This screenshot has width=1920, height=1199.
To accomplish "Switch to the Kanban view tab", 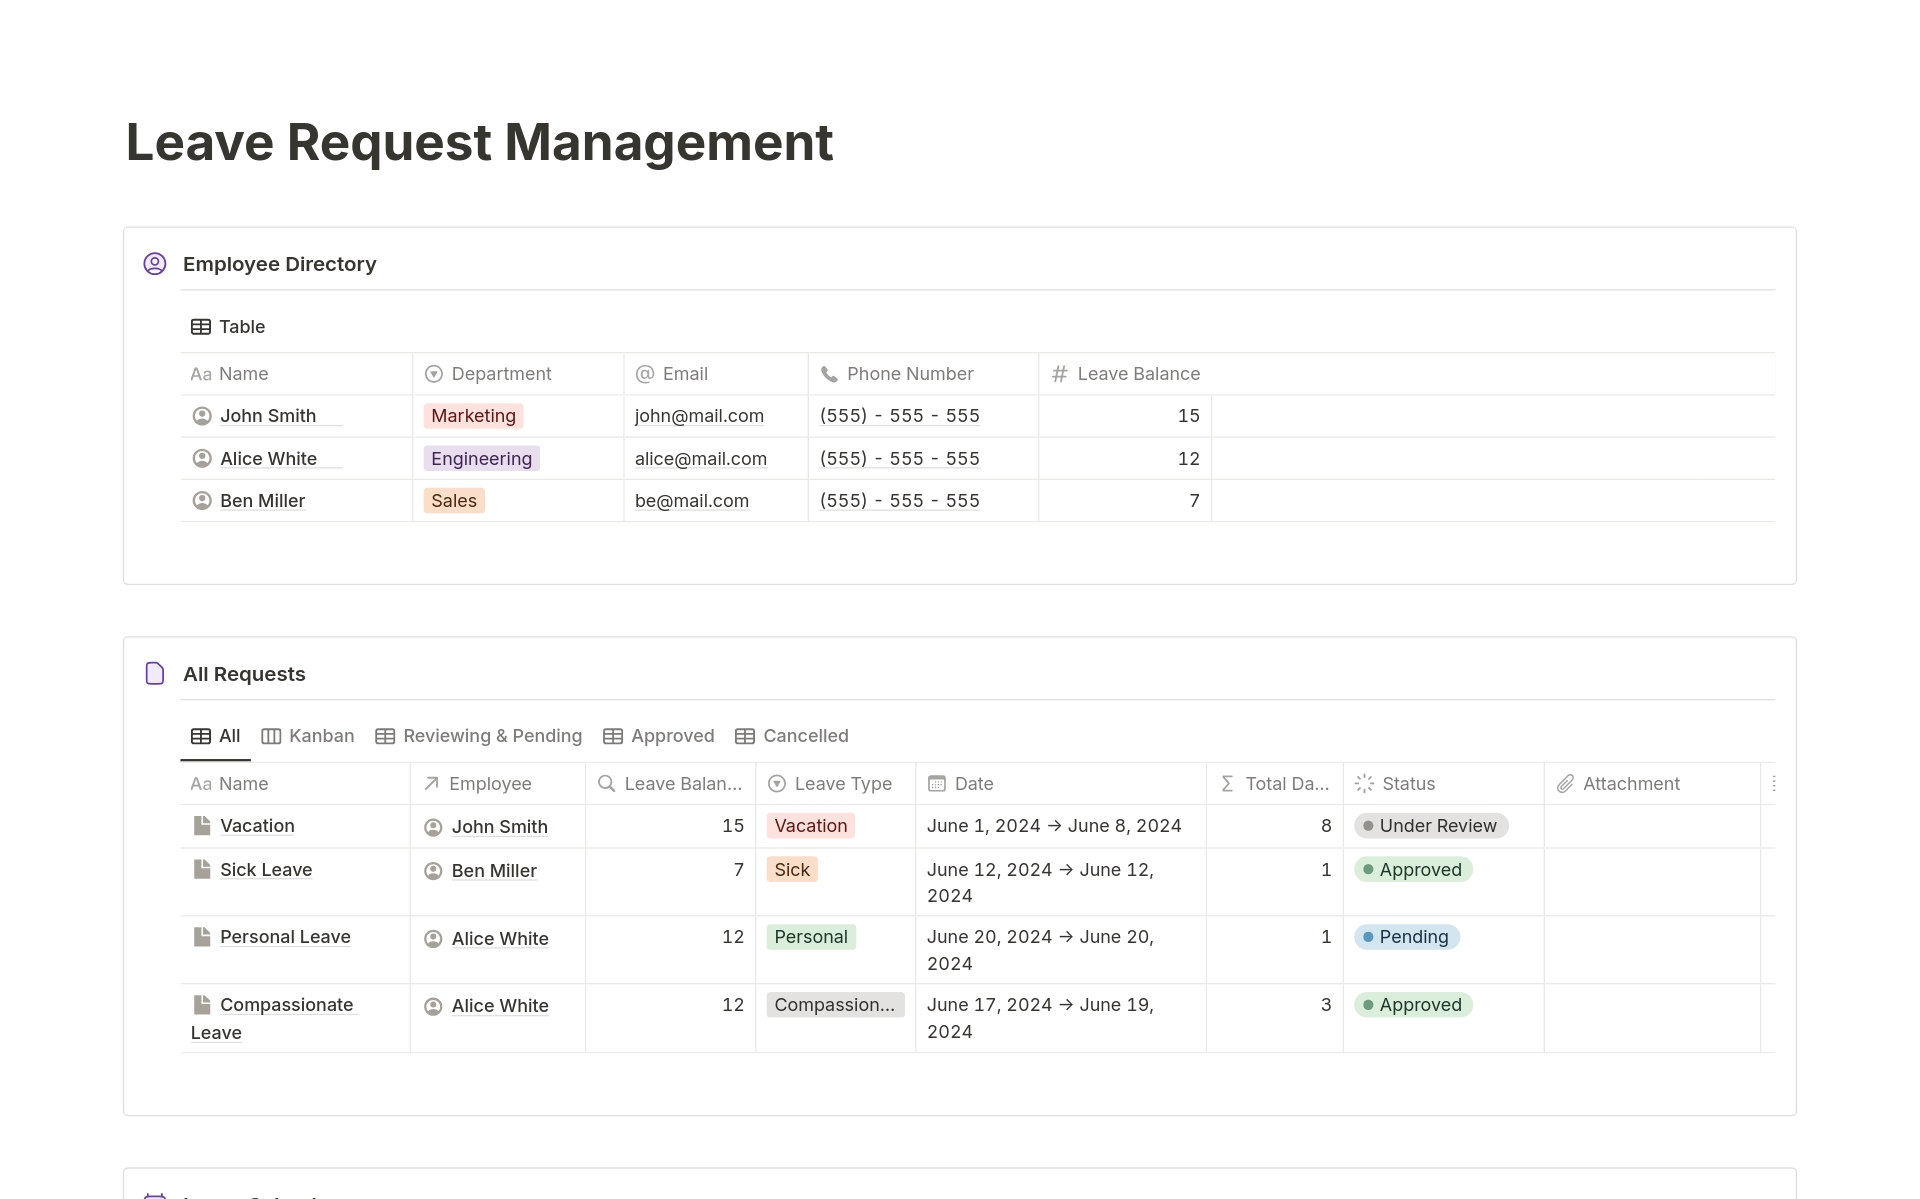I will pyautogui.click(x=308, y=736).
